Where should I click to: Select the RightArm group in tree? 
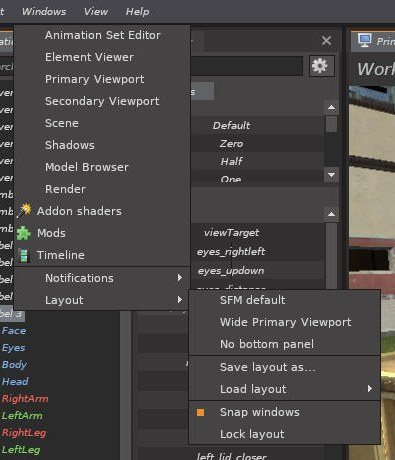[x=25, y=399]
